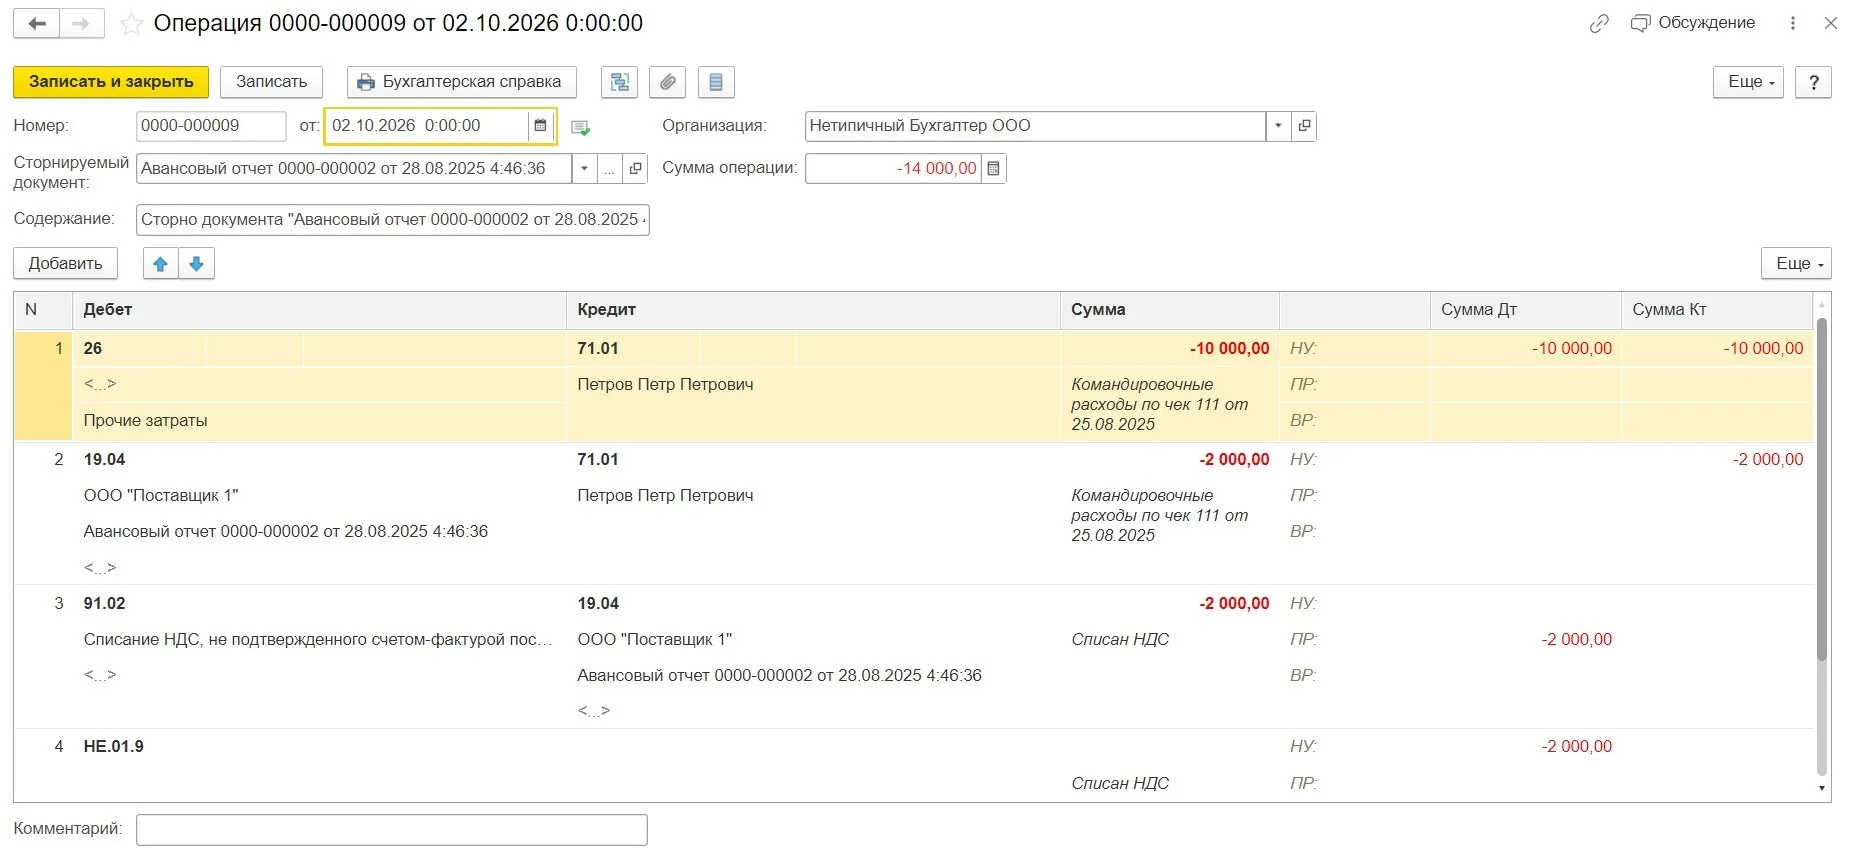Screen dimensions: 1853x855
Task: Expand Сторнируемый документ dropdown arrow
Action: click(x=585, y=169)
